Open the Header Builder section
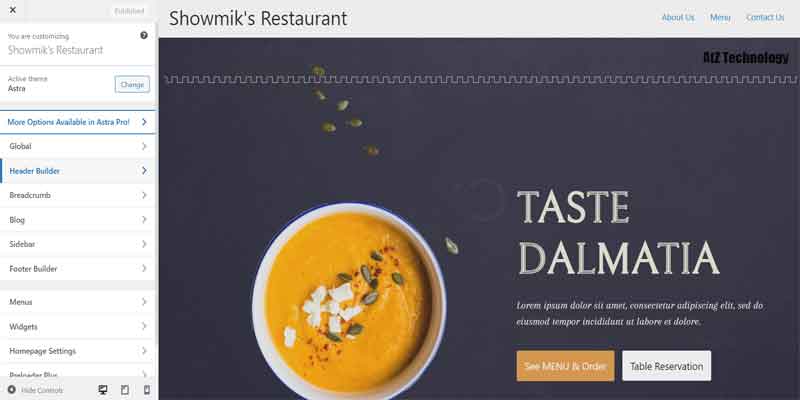The height and width of the screenshot is (400, 800). click(x=78, y=171)
